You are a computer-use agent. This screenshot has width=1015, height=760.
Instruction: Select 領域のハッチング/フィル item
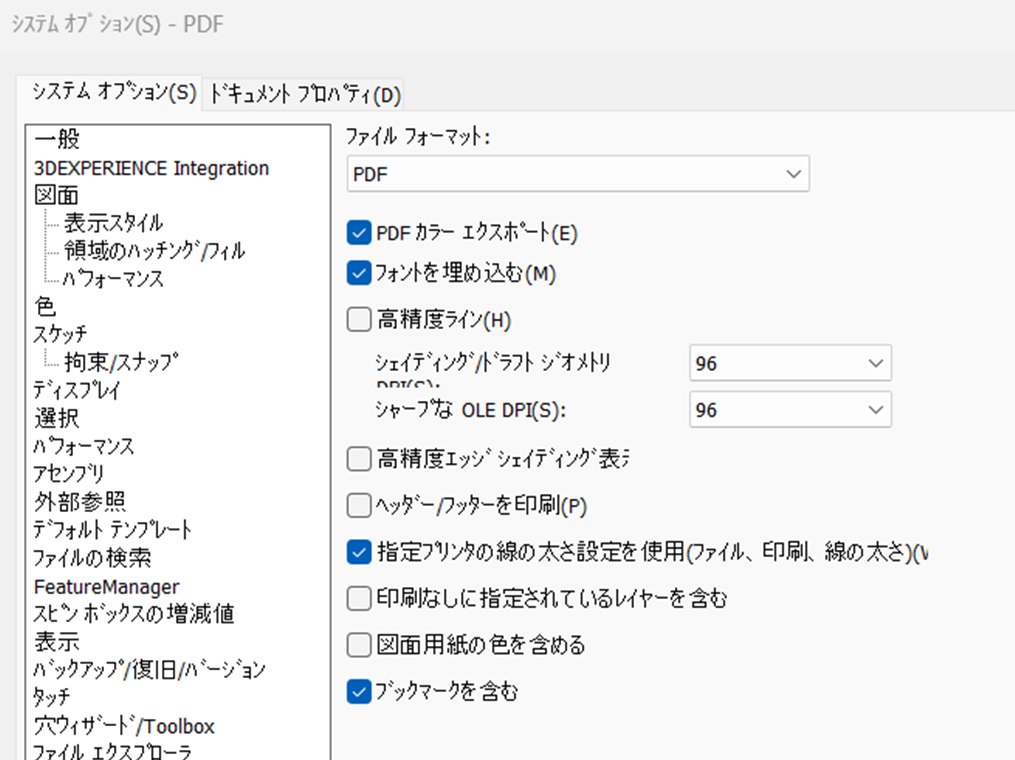click(155, 251)
